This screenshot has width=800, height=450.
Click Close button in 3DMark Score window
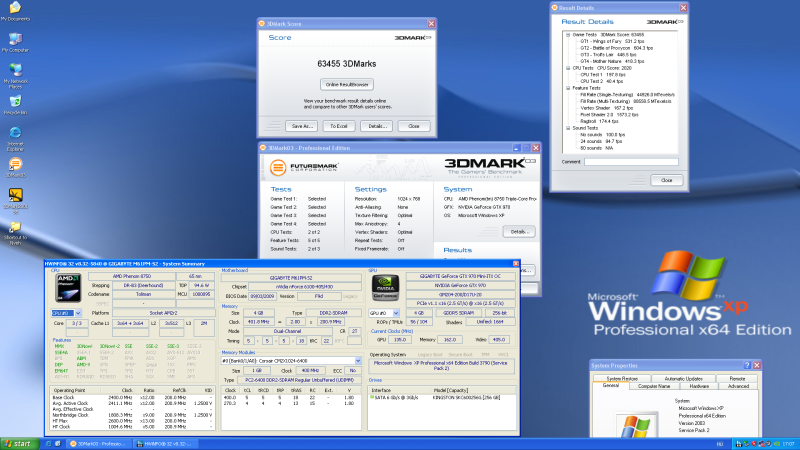[x=414, y=126]
